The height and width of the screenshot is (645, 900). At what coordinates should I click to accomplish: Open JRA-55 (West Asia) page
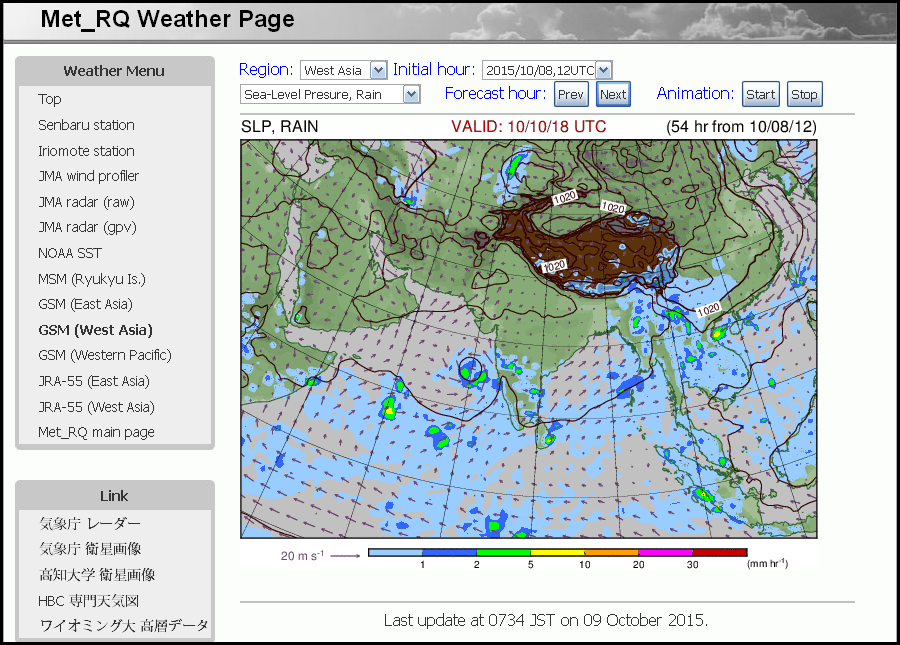click(x=96, y=407)
